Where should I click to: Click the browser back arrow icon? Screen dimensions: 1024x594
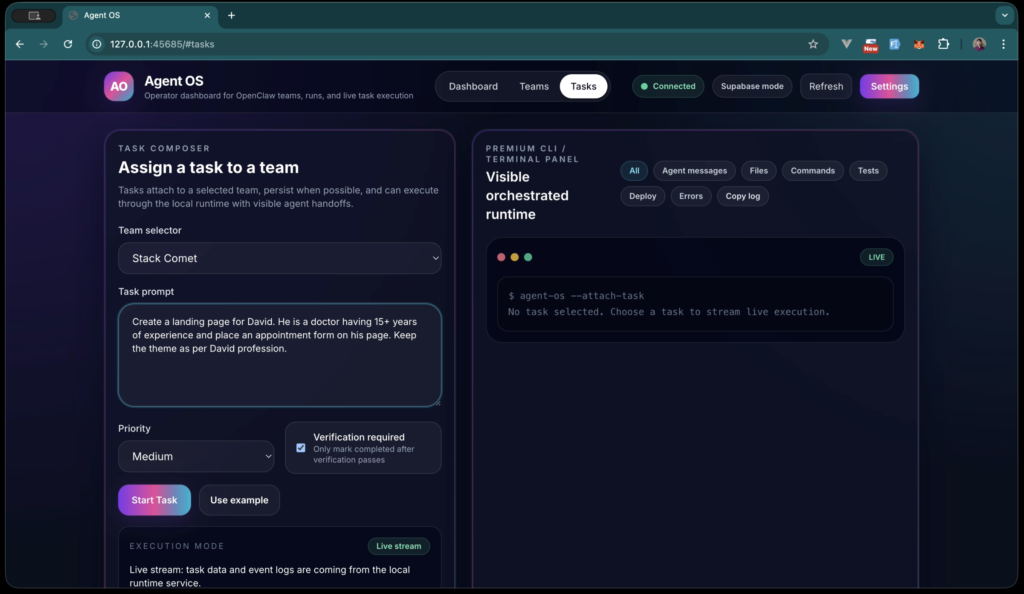(x=19, y=44)
